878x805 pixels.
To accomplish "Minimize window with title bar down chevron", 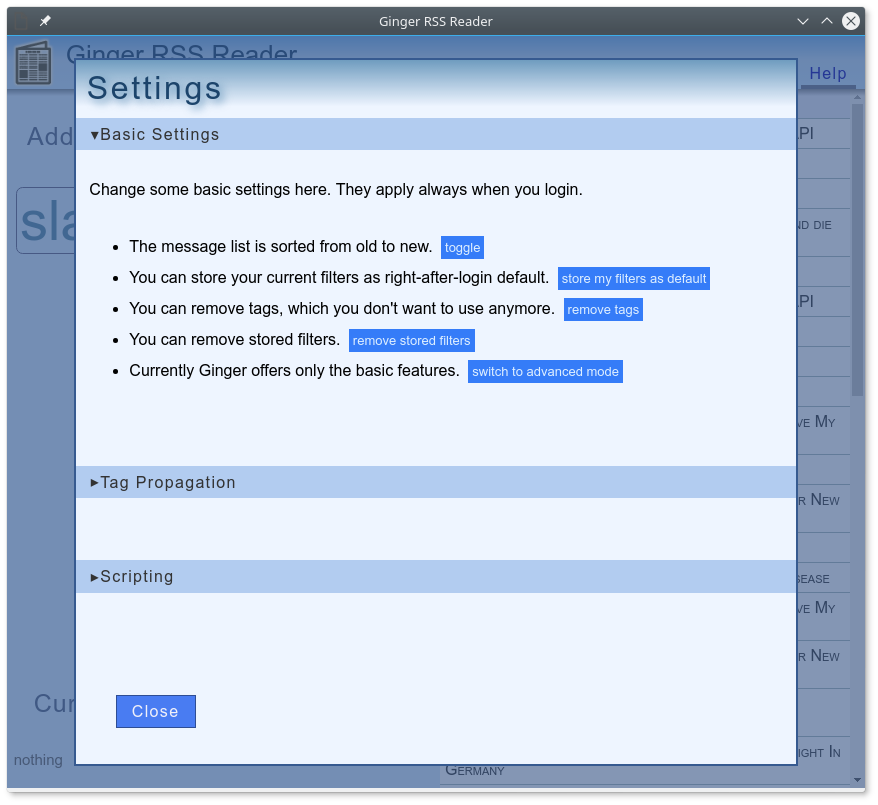I will pyautogui.click(x=802, y=21).
